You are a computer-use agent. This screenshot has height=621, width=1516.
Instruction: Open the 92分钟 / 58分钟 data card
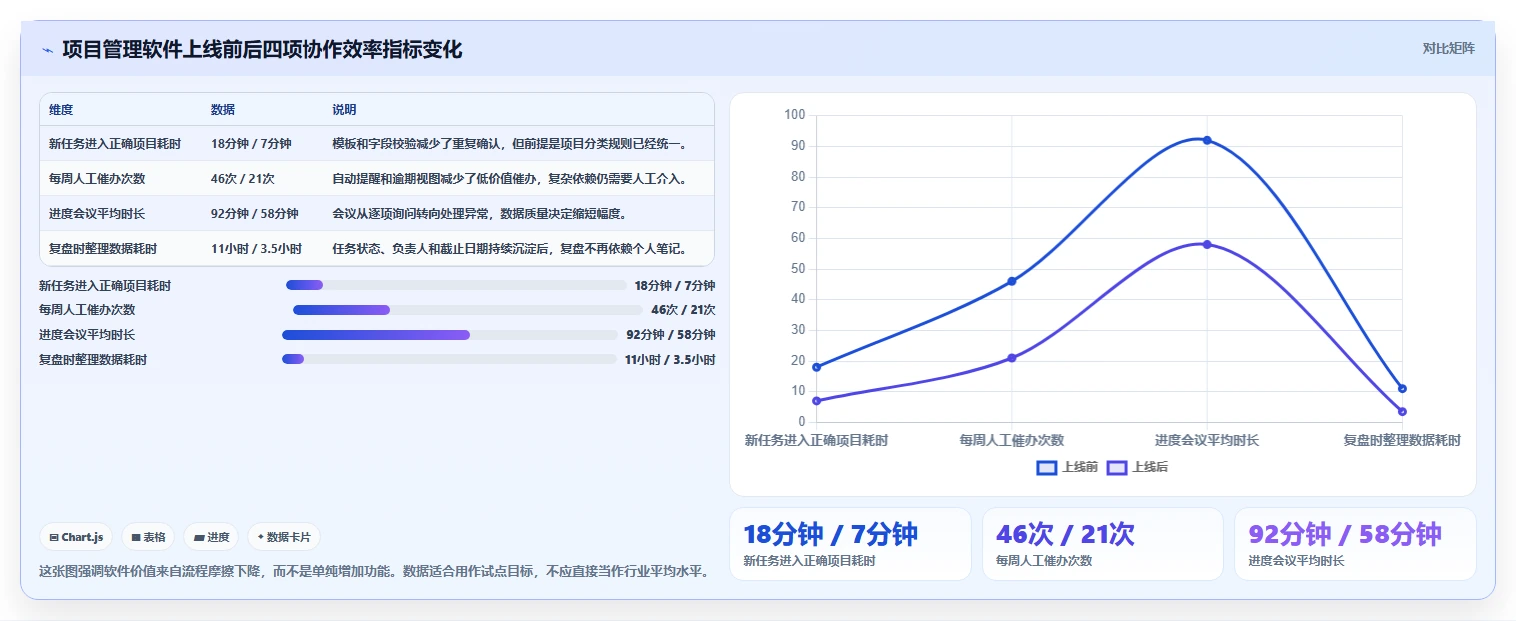(x=1355, y=544)
